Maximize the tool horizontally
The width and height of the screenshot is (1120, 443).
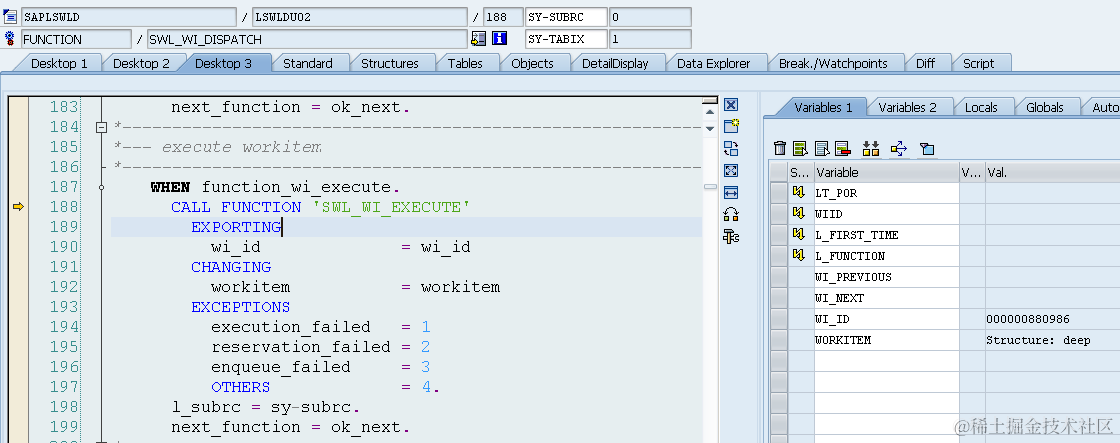731,193
